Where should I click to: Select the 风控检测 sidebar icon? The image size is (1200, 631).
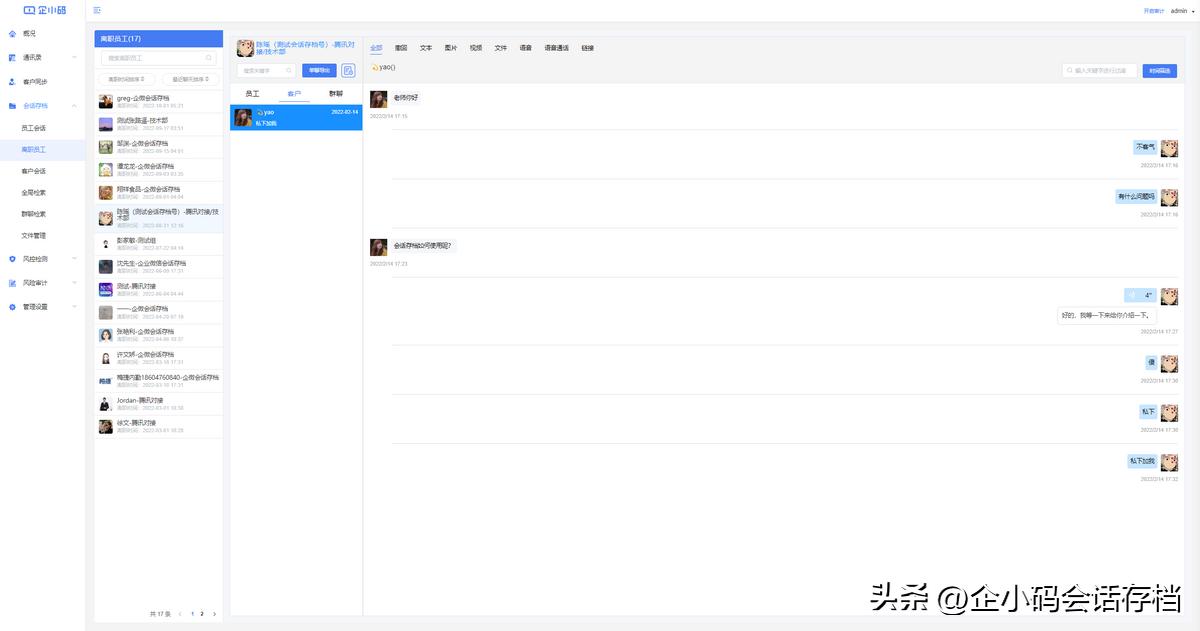[12, 259]
